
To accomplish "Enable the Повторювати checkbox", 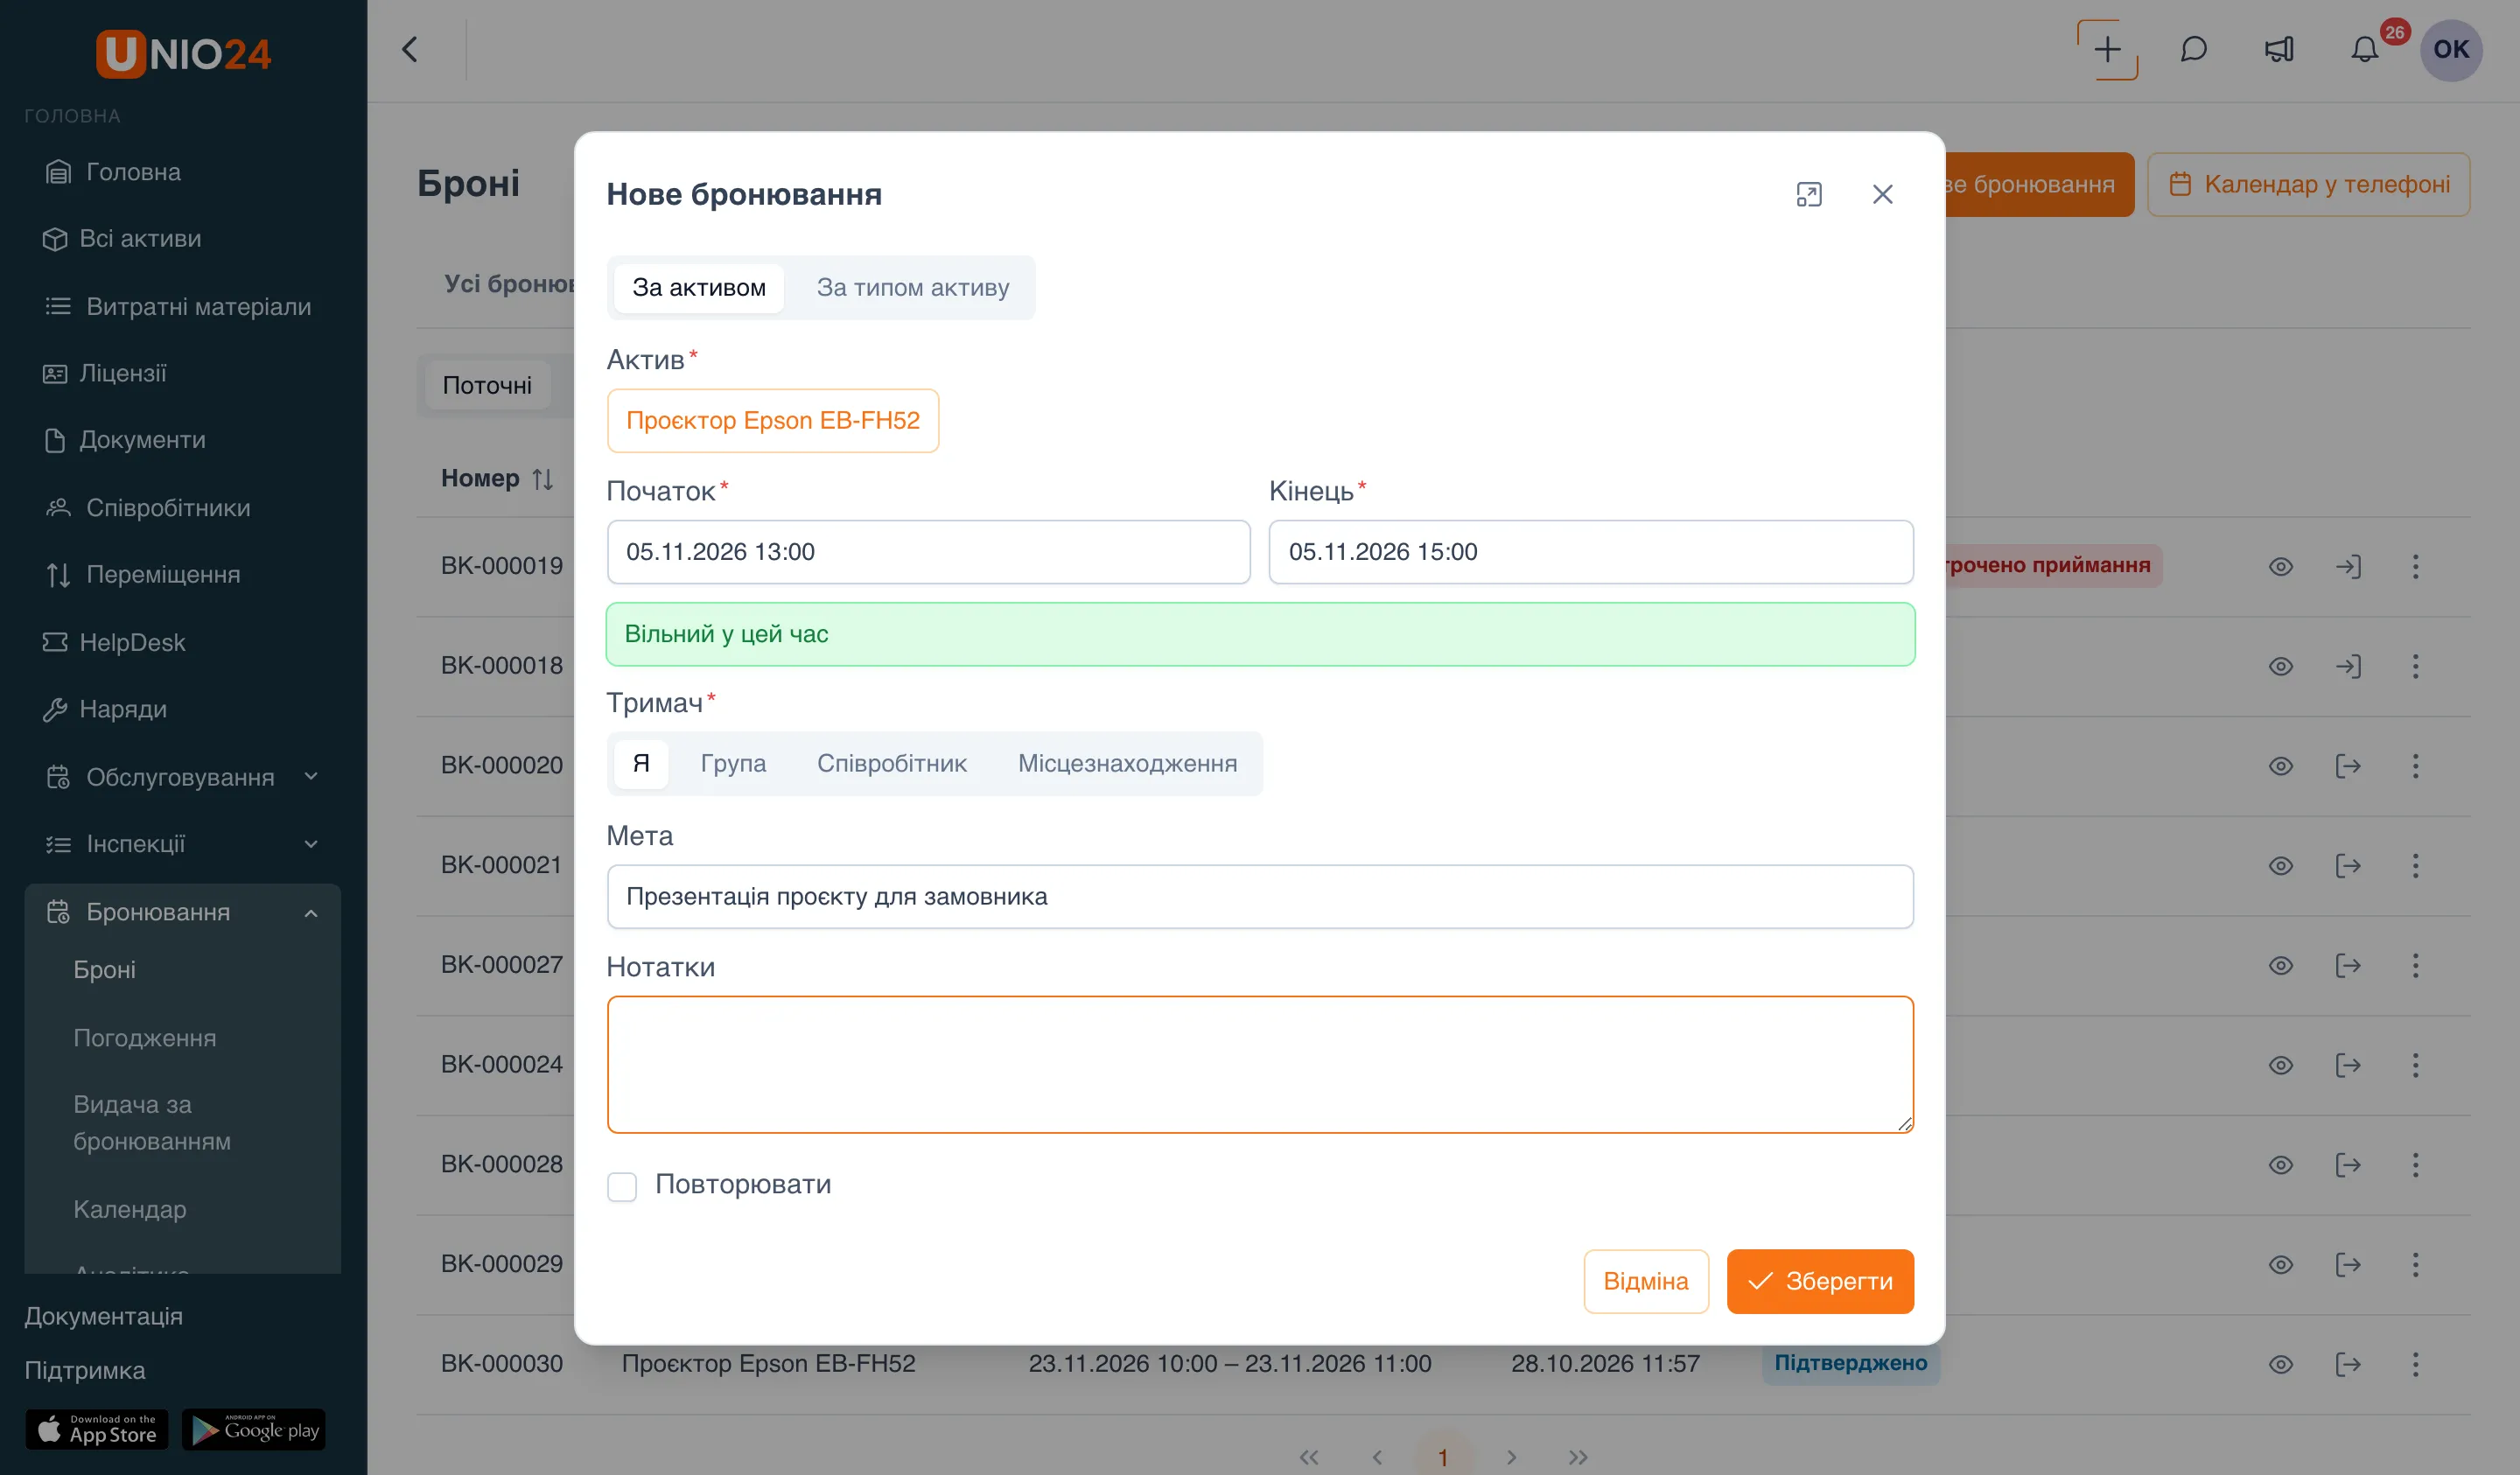I will pos(622,1186).
